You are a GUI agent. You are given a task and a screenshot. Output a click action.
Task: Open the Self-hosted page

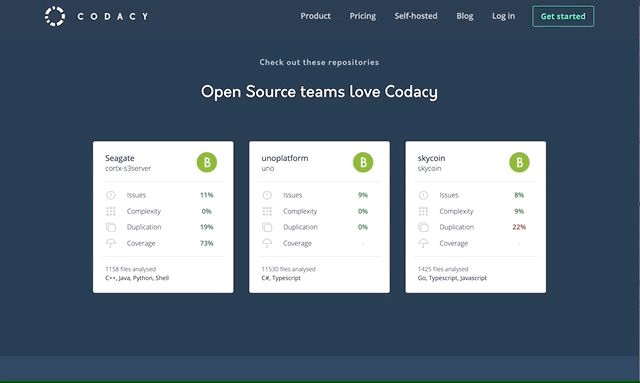pos(416,16)
